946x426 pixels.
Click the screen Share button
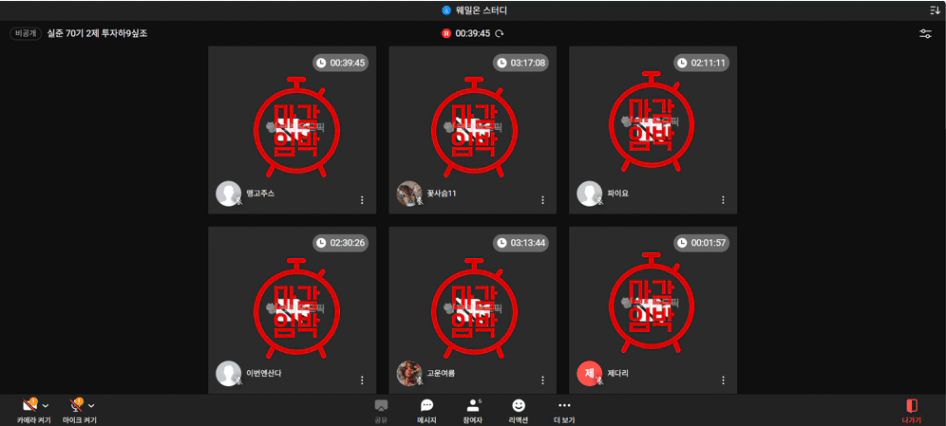(381, 411)
